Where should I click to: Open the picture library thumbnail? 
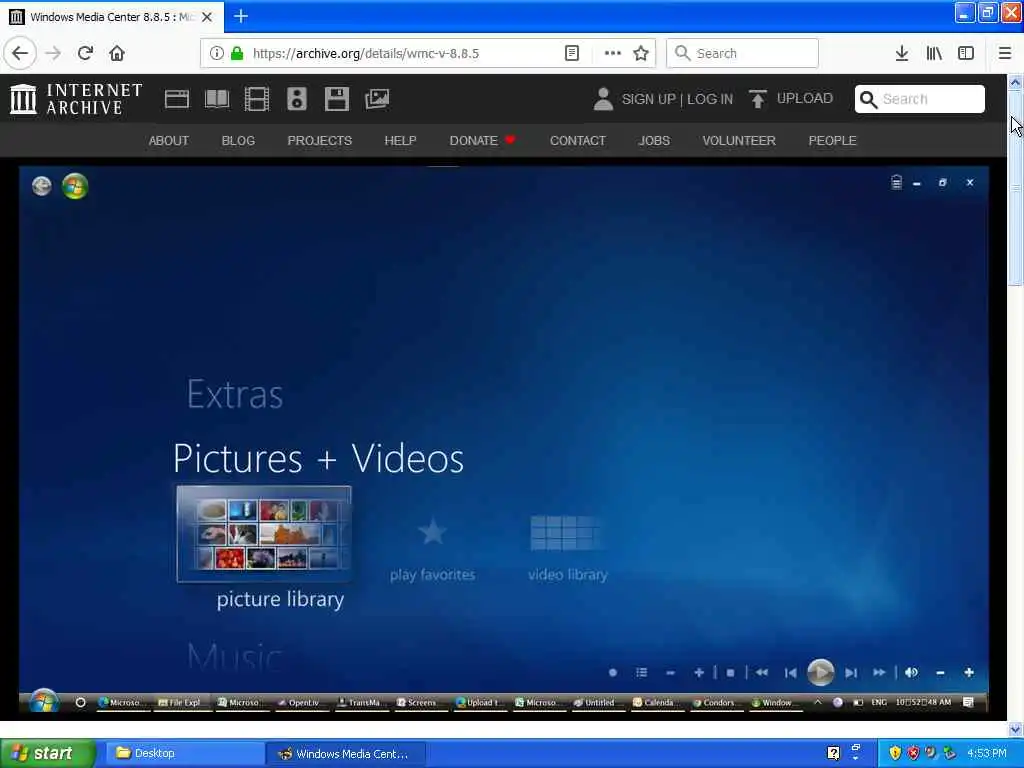[x=264, y=534]
